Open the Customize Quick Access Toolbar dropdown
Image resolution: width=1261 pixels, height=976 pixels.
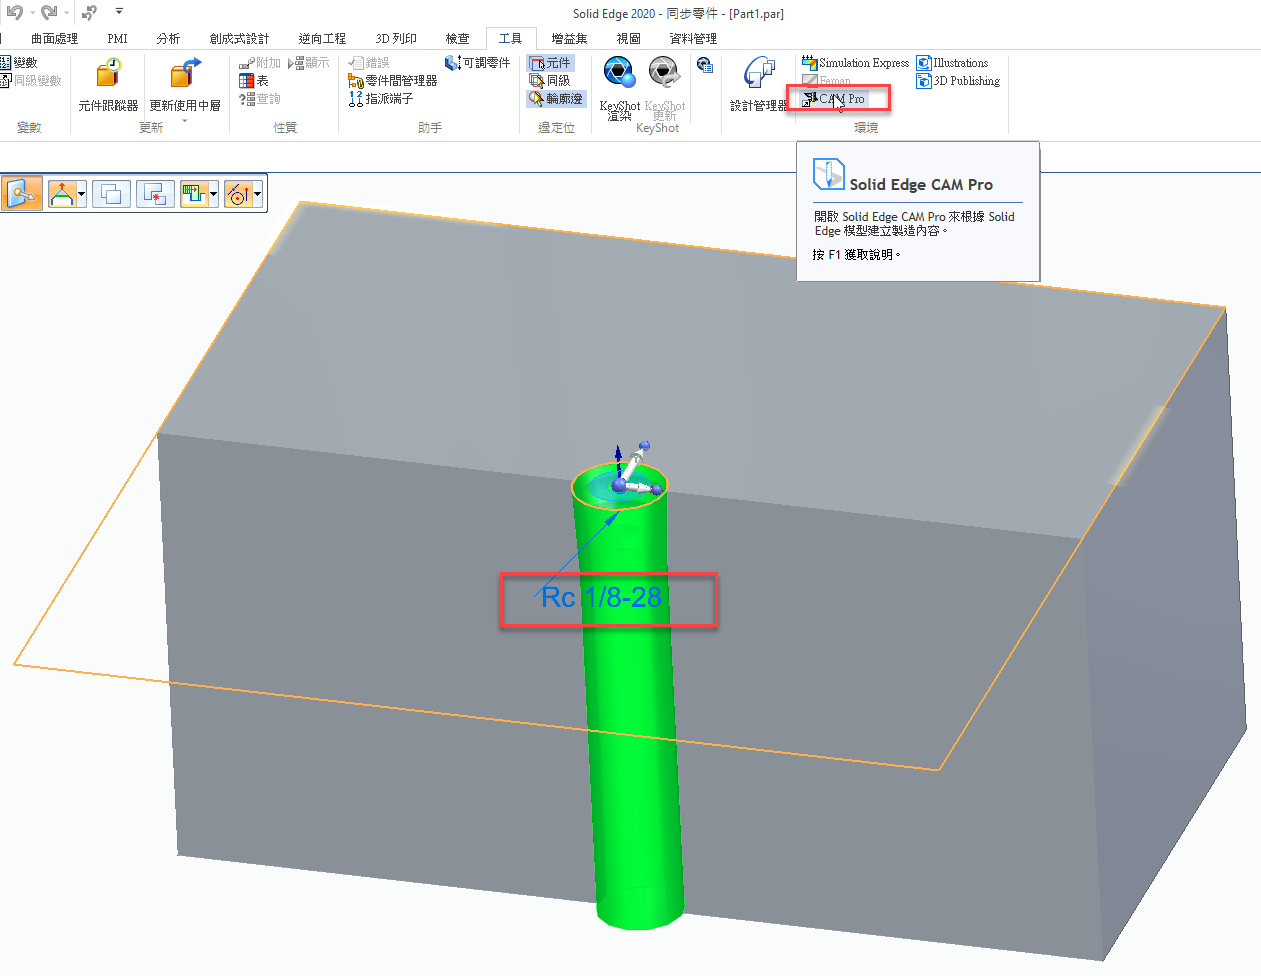[x=119, y=12]
